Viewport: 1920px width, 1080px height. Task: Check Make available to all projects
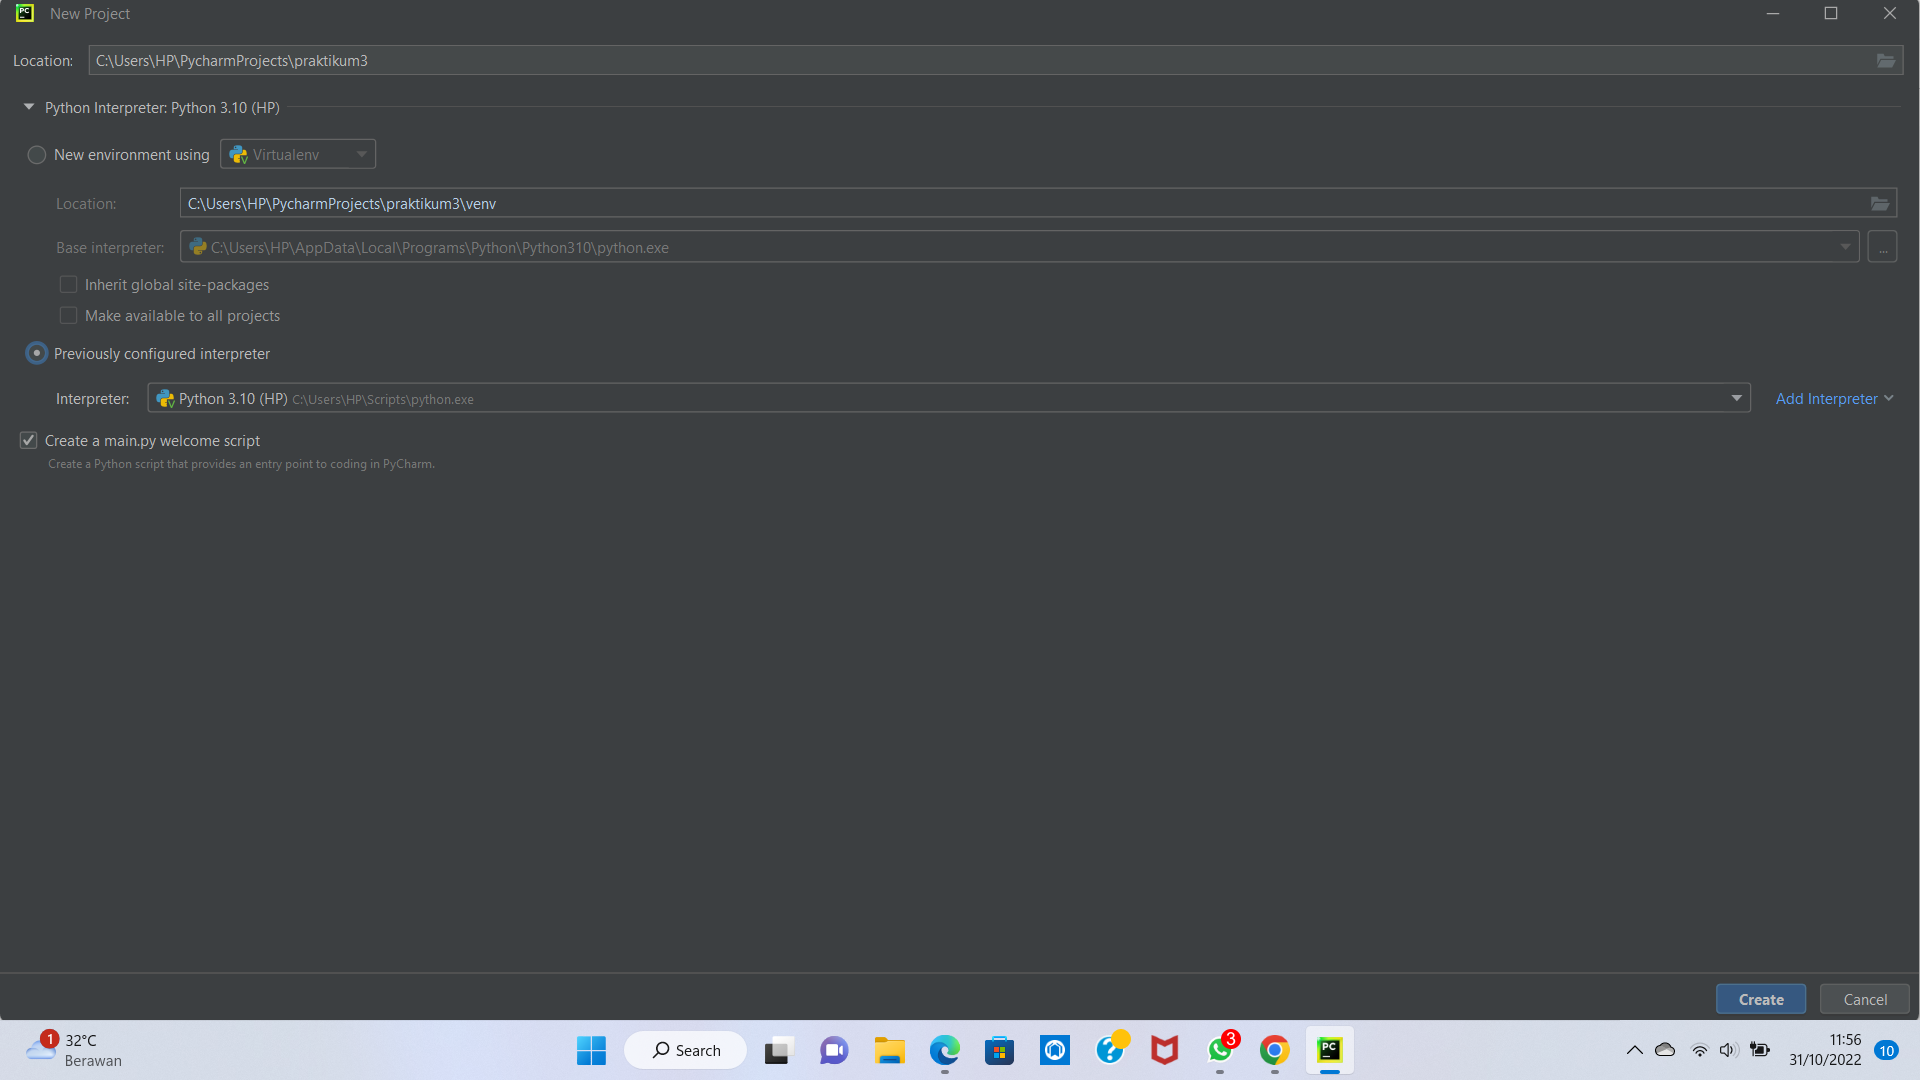click(x=68, y=315)
